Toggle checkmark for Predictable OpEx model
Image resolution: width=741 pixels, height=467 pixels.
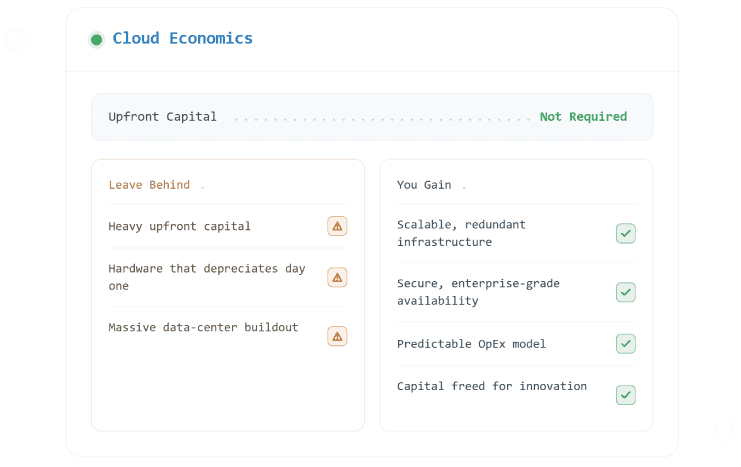coord(626,344)
